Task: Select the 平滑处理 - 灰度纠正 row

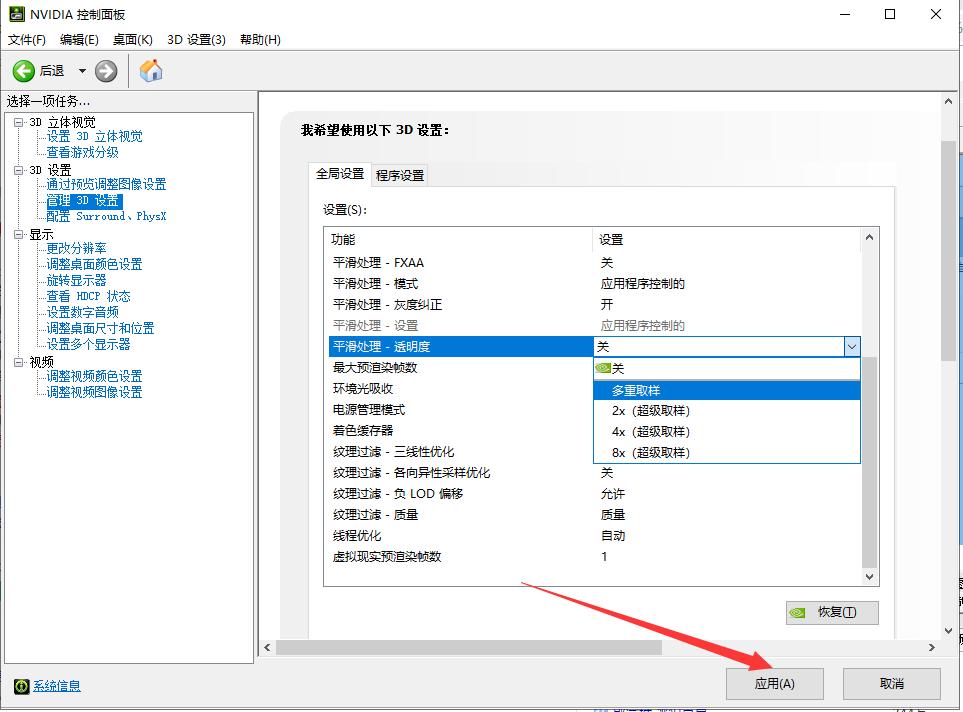Action: pyautogui.click(x=595, y=305)
